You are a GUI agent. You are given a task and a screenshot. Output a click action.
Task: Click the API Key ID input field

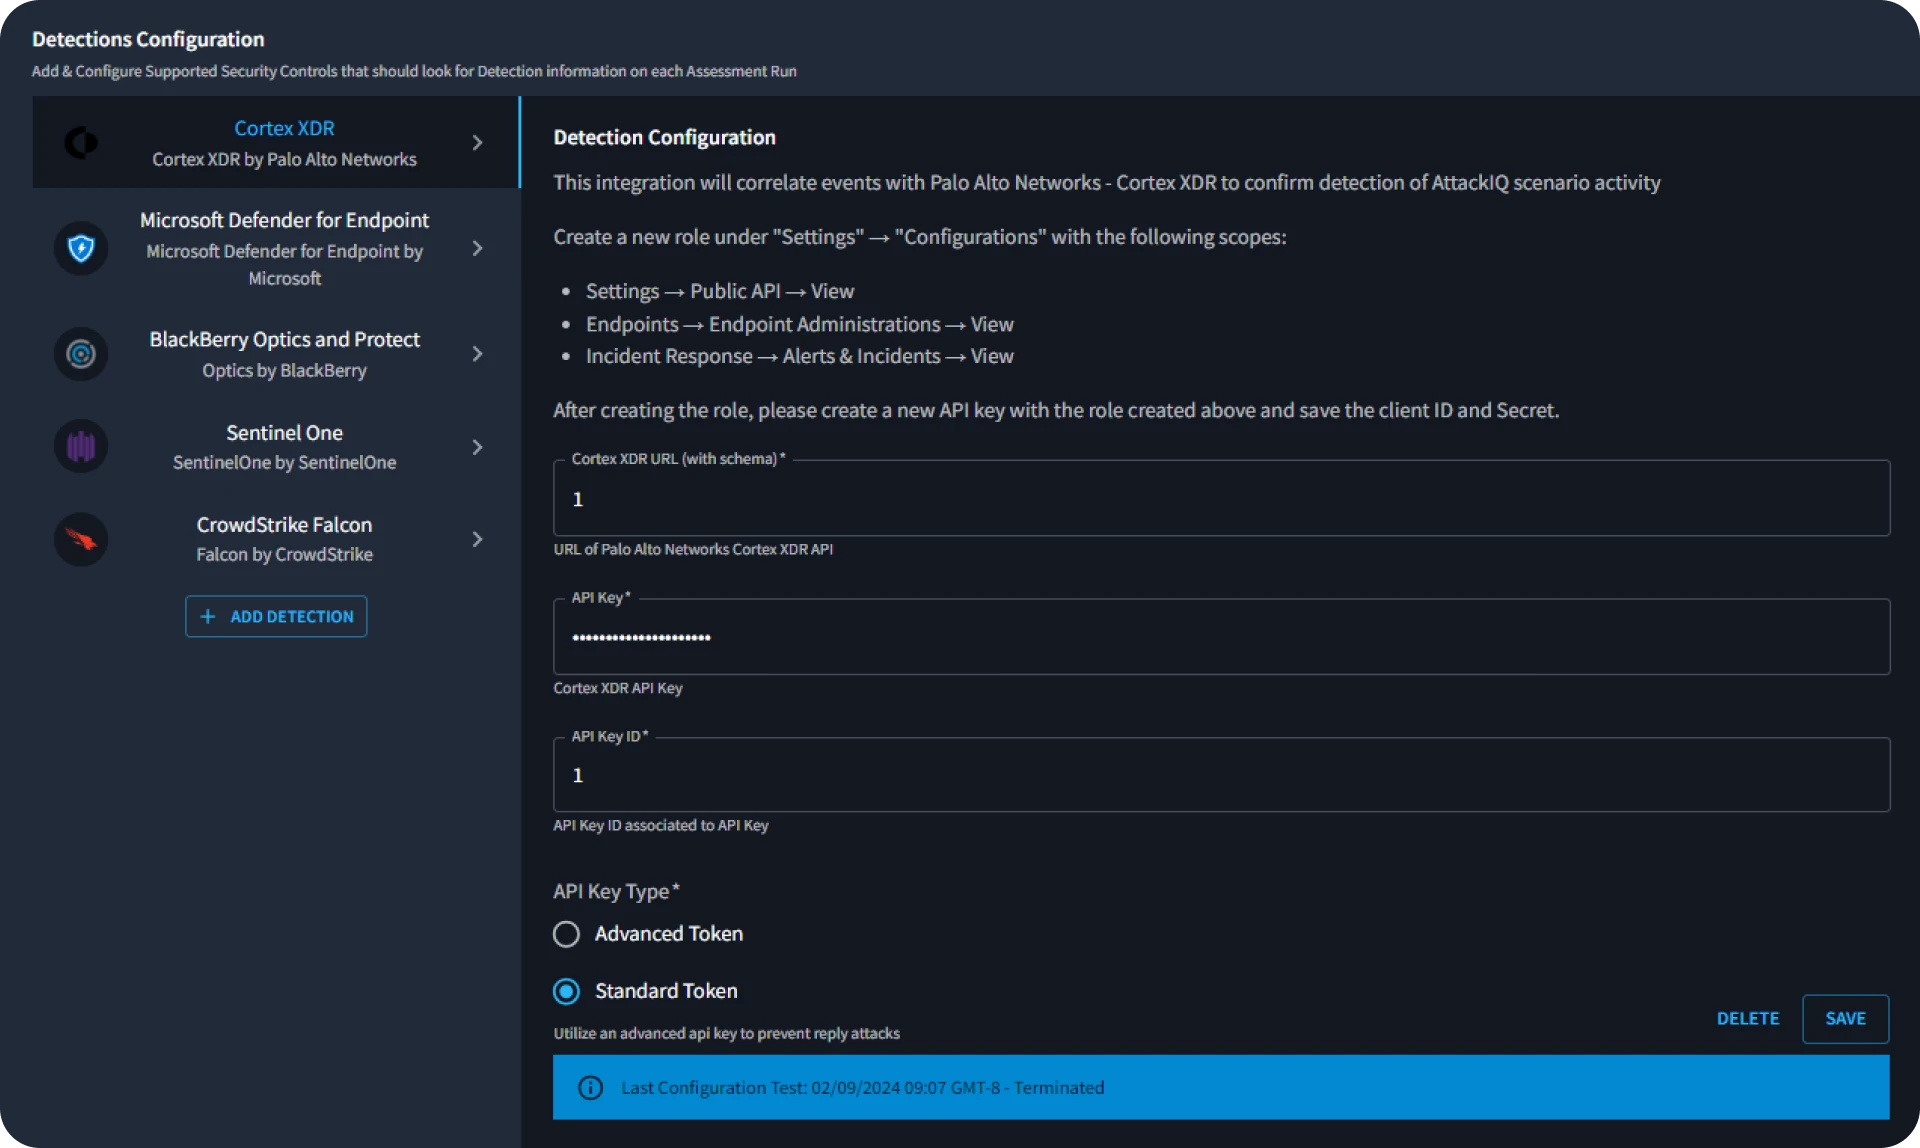coord(1220,775)
